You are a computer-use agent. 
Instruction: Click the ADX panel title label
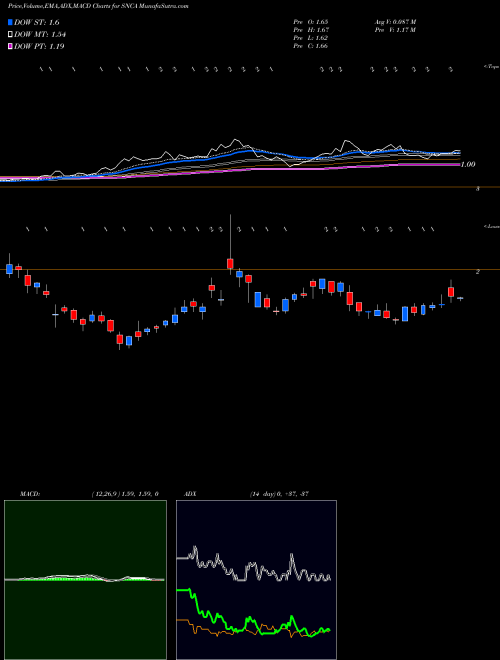point(190,494)
